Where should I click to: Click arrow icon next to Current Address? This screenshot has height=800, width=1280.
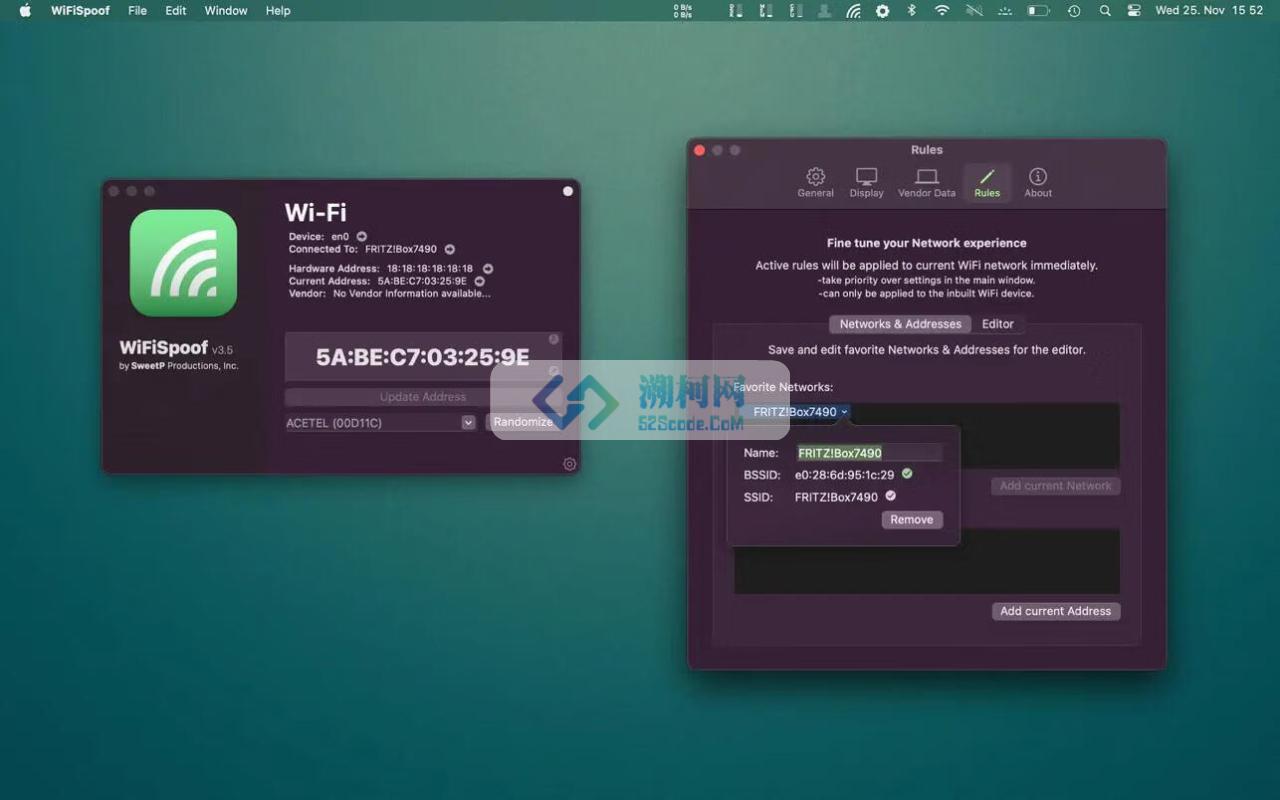480,281
